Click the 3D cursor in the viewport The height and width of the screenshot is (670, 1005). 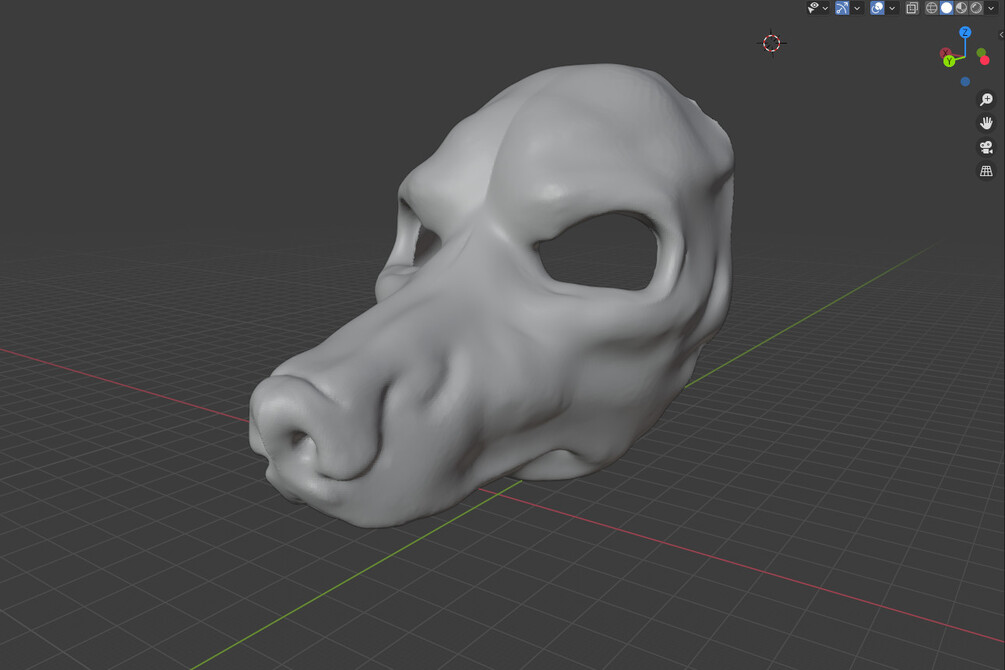[772, 43]
